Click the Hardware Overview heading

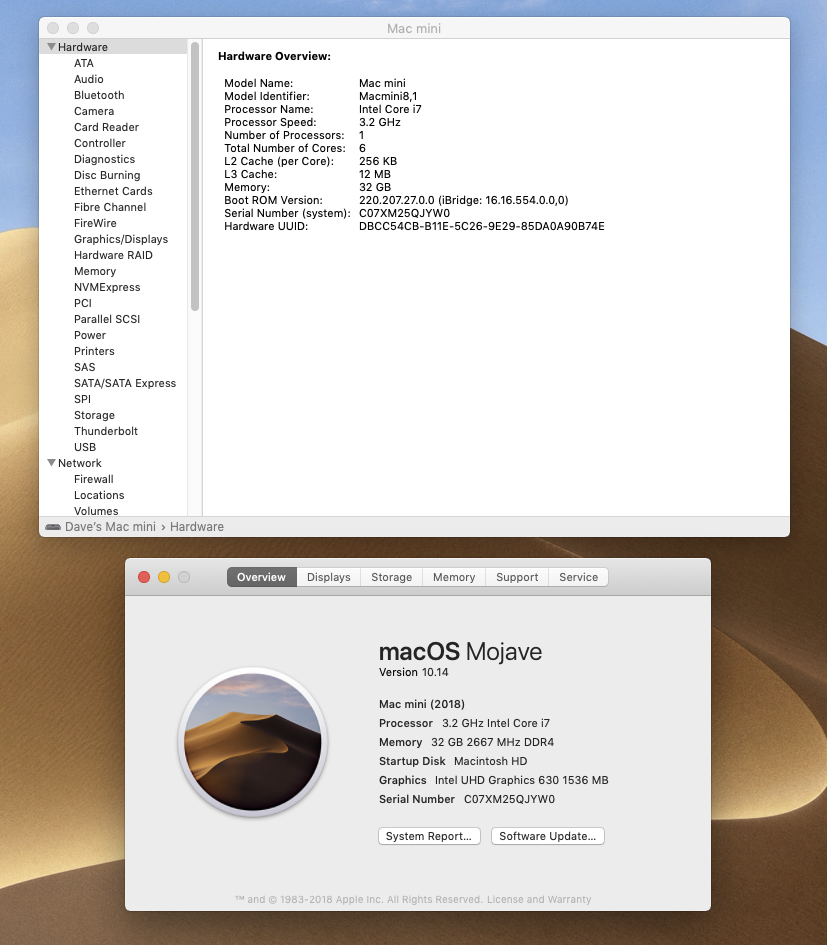274,56
